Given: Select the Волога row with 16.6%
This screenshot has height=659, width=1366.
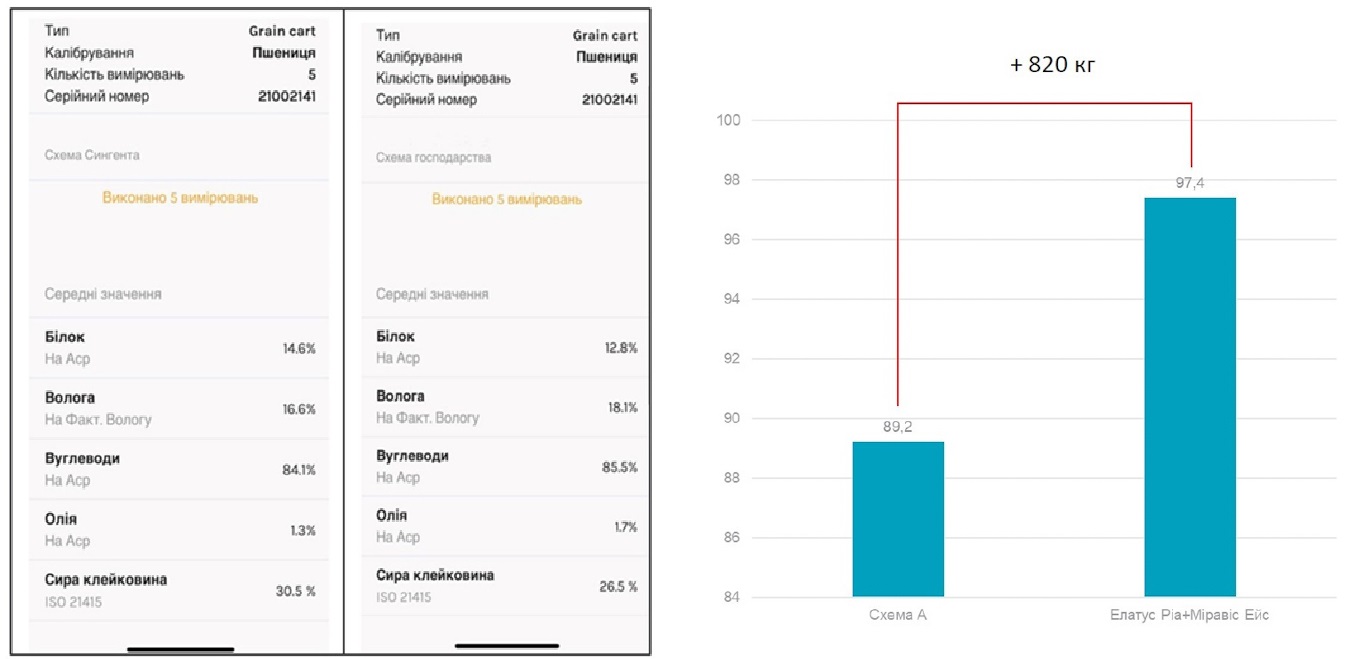Looking at the screenshot, I should click(x=180, y=409).
